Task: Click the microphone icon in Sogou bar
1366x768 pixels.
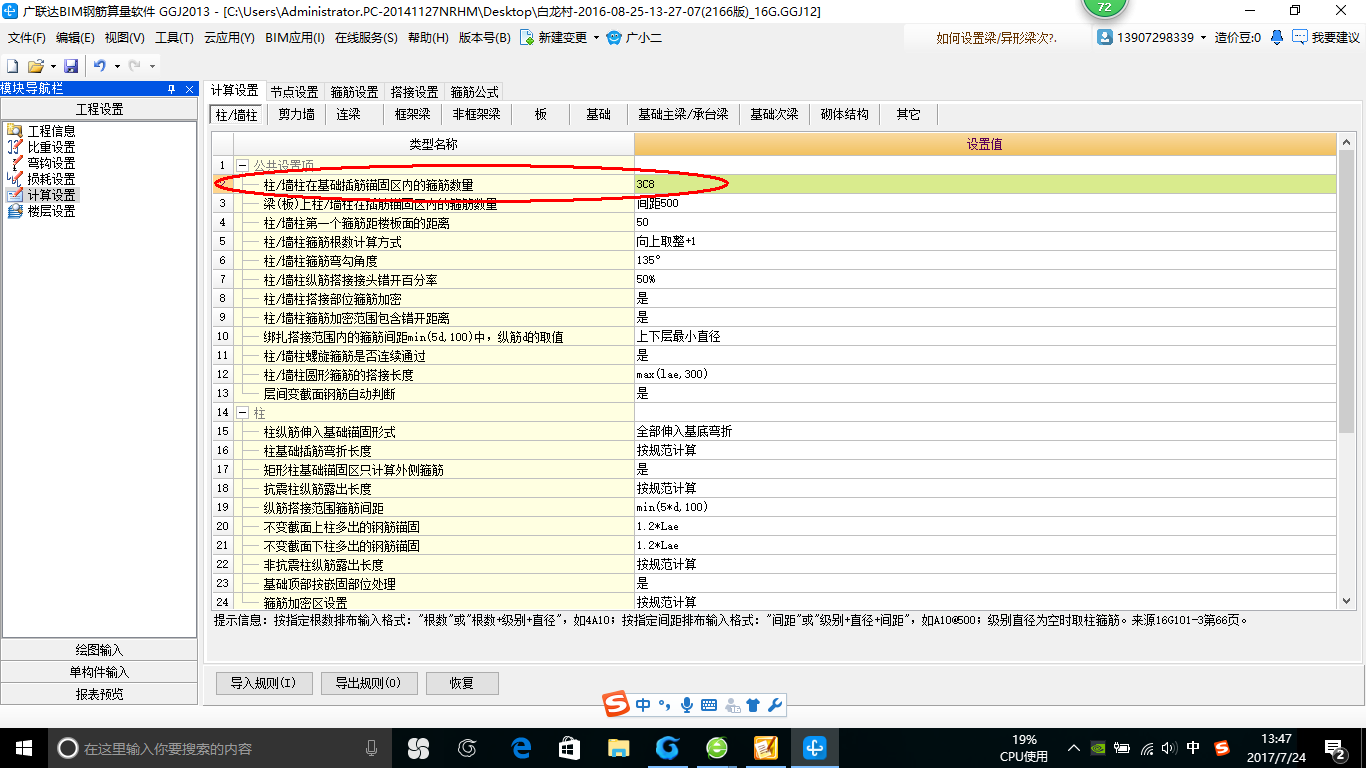Action: [687, 705]
